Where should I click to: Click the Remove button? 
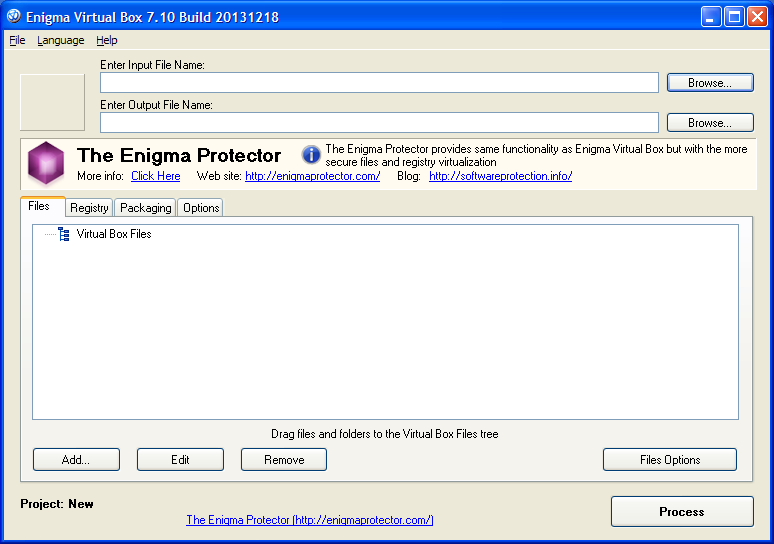284,460
